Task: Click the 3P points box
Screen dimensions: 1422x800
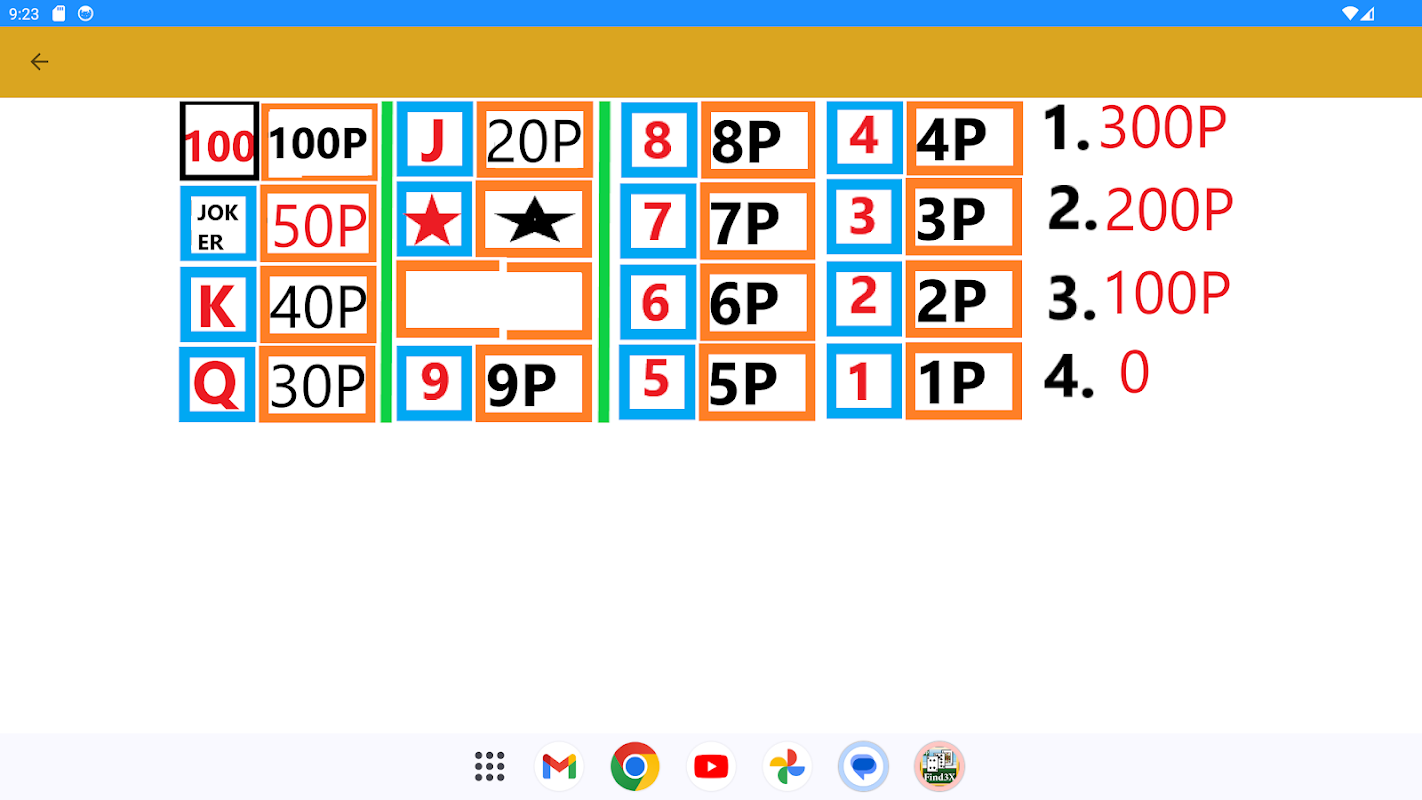Action: coord(964,217)
